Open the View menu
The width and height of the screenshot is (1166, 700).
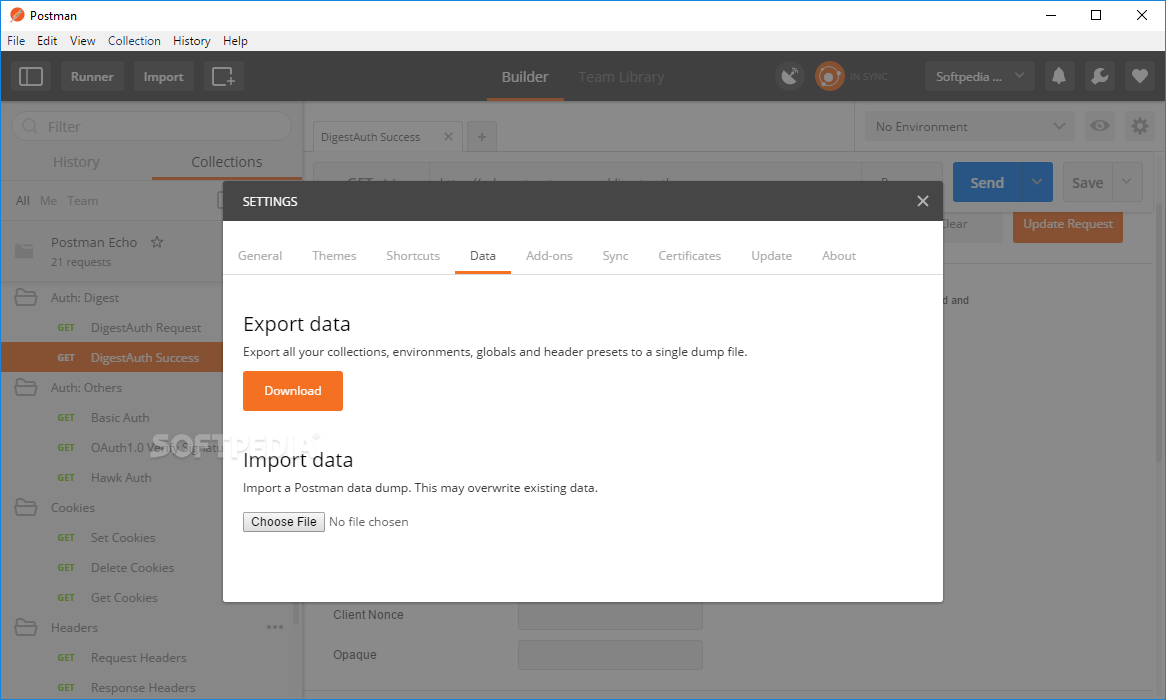83,41
